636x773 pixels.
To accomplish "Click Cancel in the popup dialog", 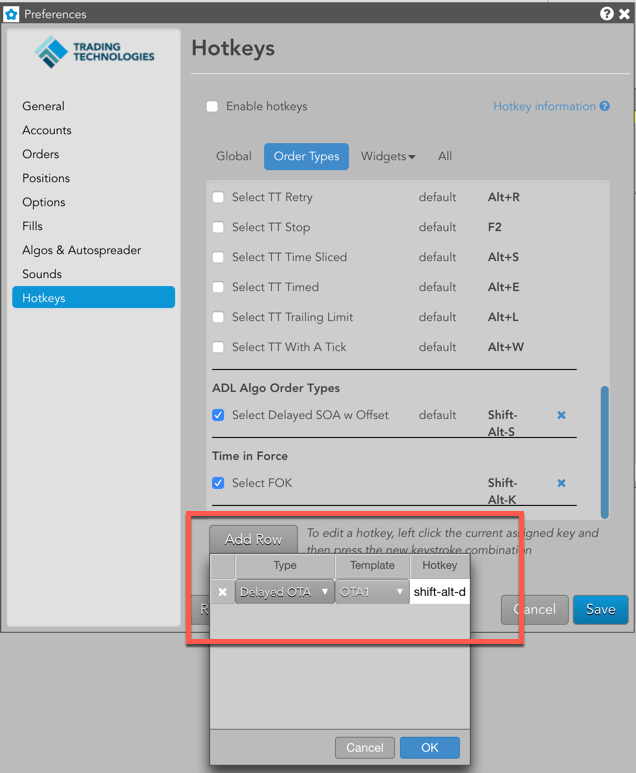I will pyautogui.click(x=364, y=747).
